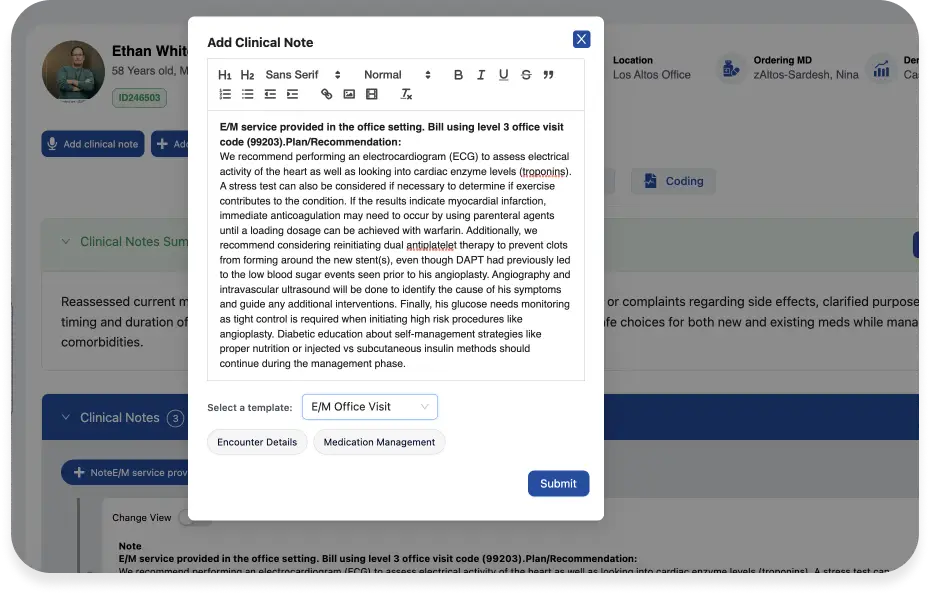930x595 pixels.
Task: Insert a hyperlink in the note
Action: pyautogui.click(x=326, y=94)
